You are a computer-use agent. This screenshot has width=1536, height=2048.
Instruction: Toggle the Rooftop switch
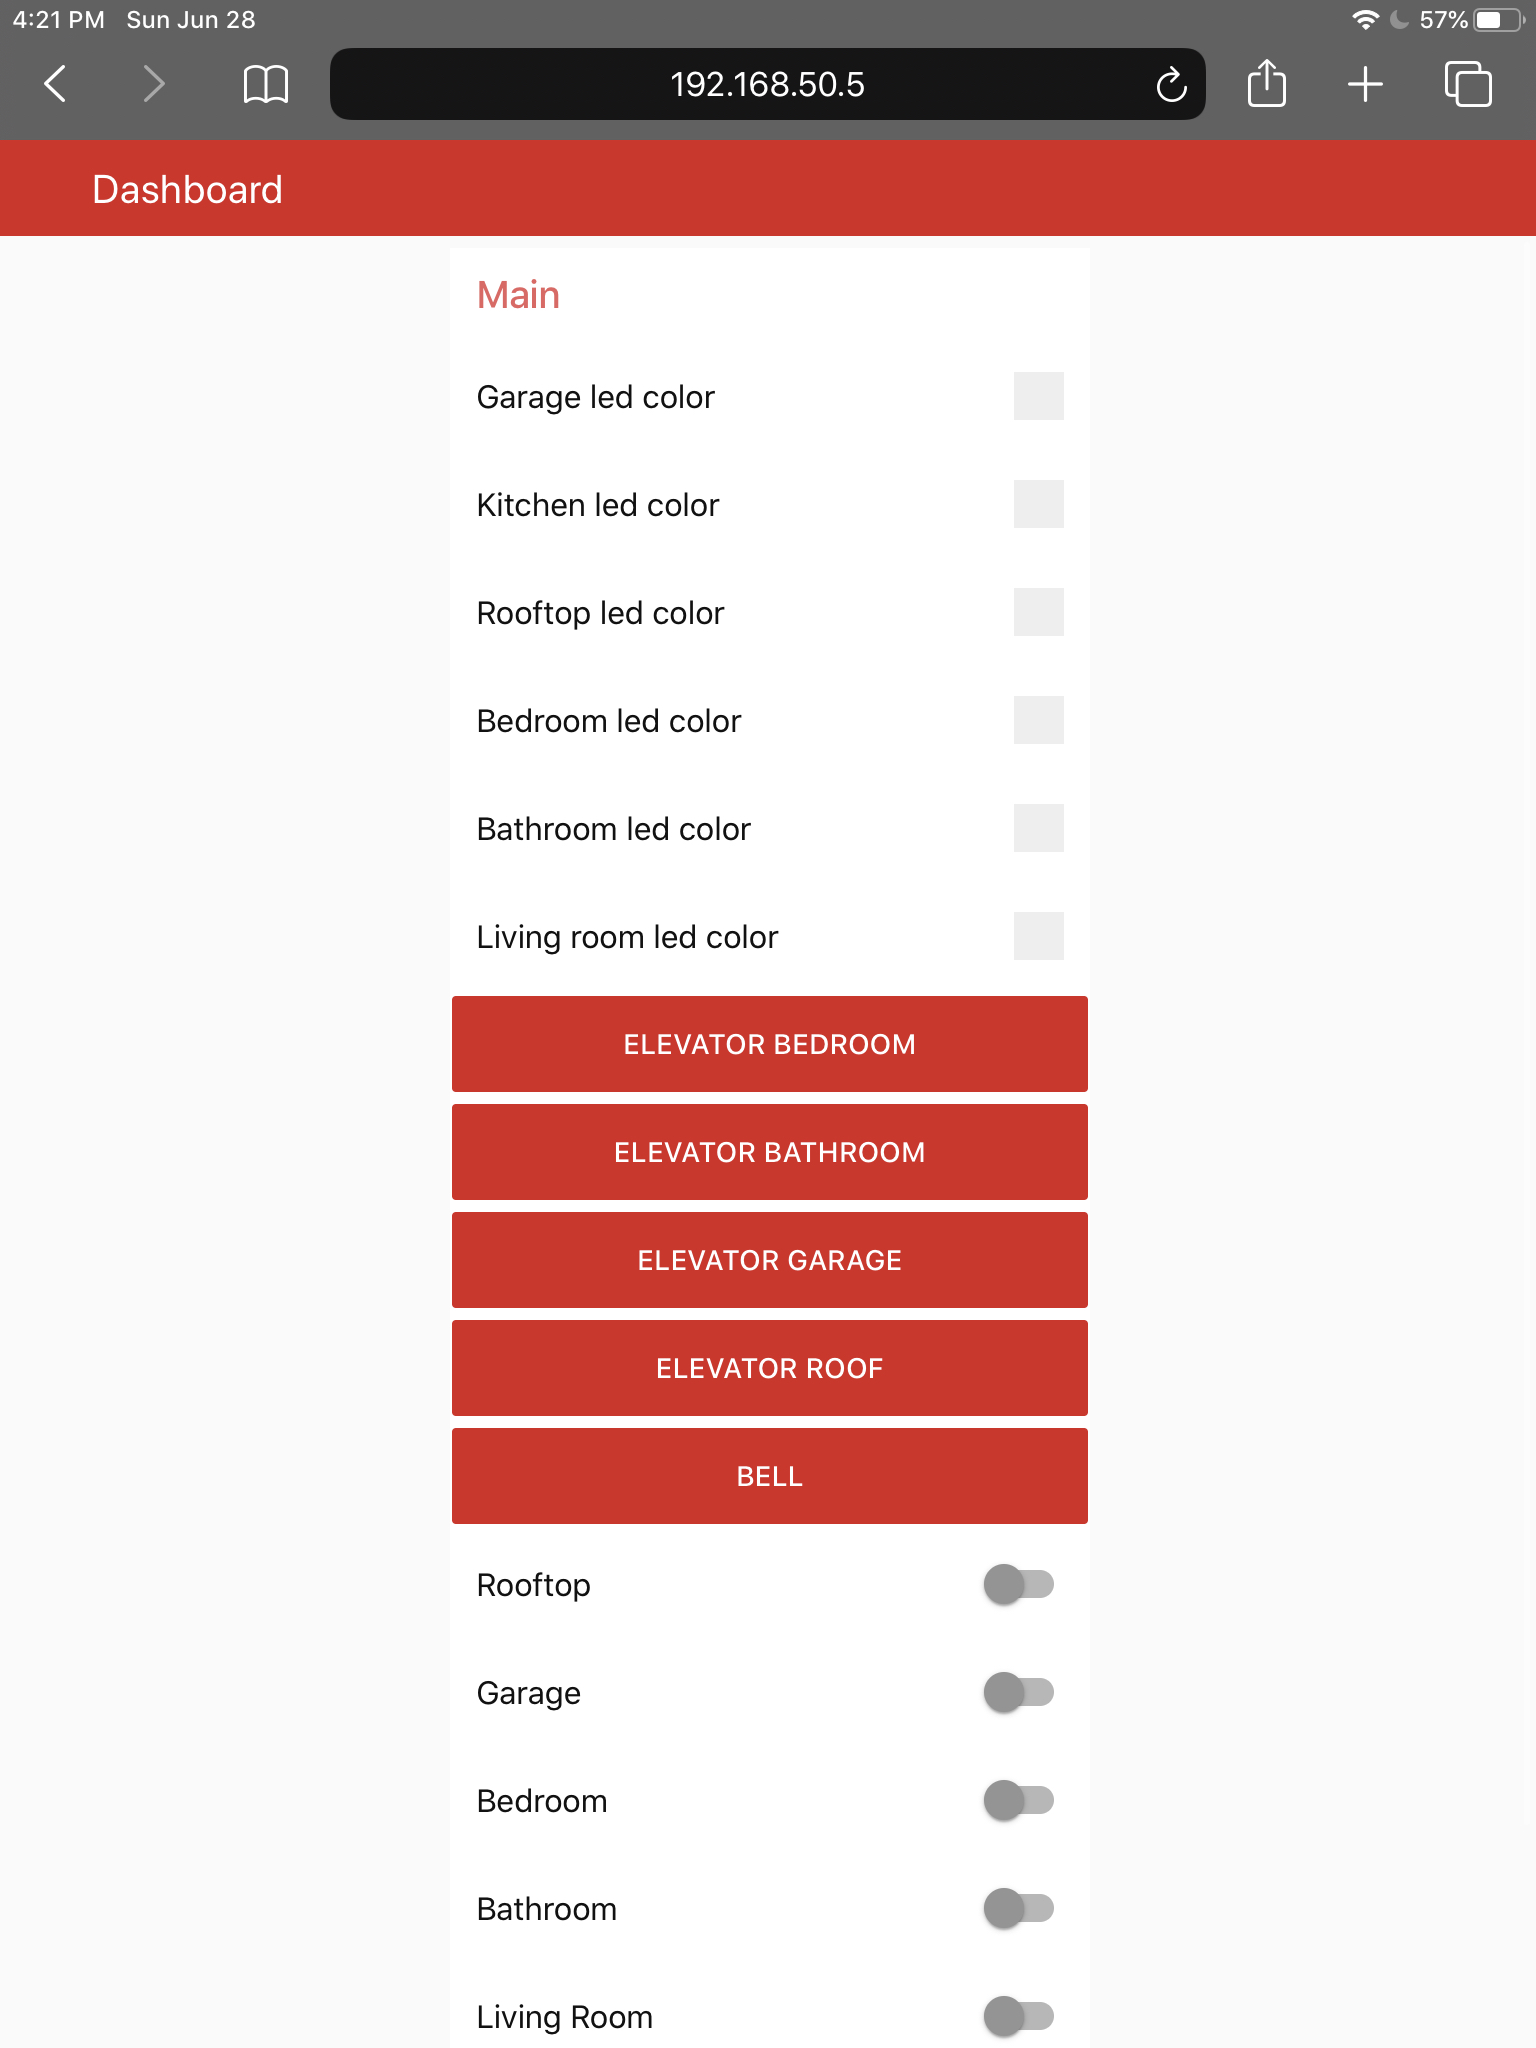pyautogui.click(x=1019, y=1584)
